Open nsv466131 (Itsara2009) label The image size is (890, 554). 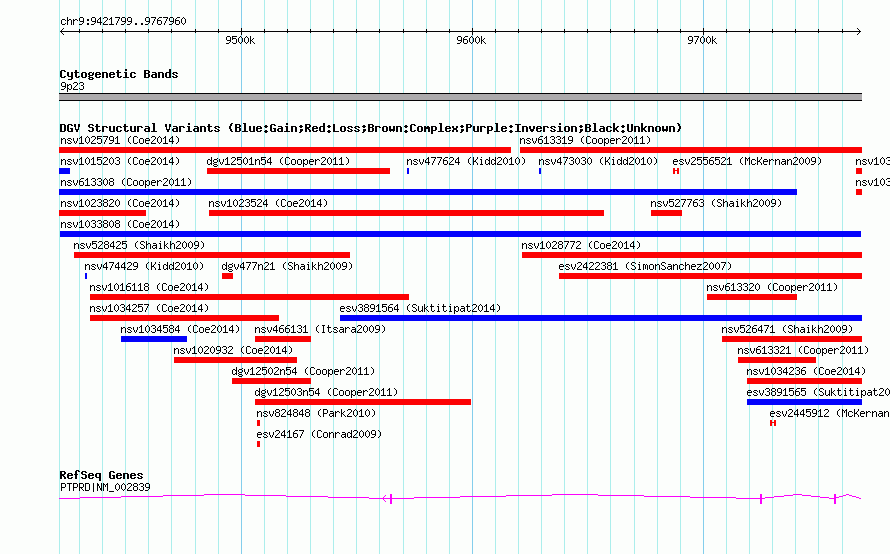pyautogui.click(x=320, y=329)
